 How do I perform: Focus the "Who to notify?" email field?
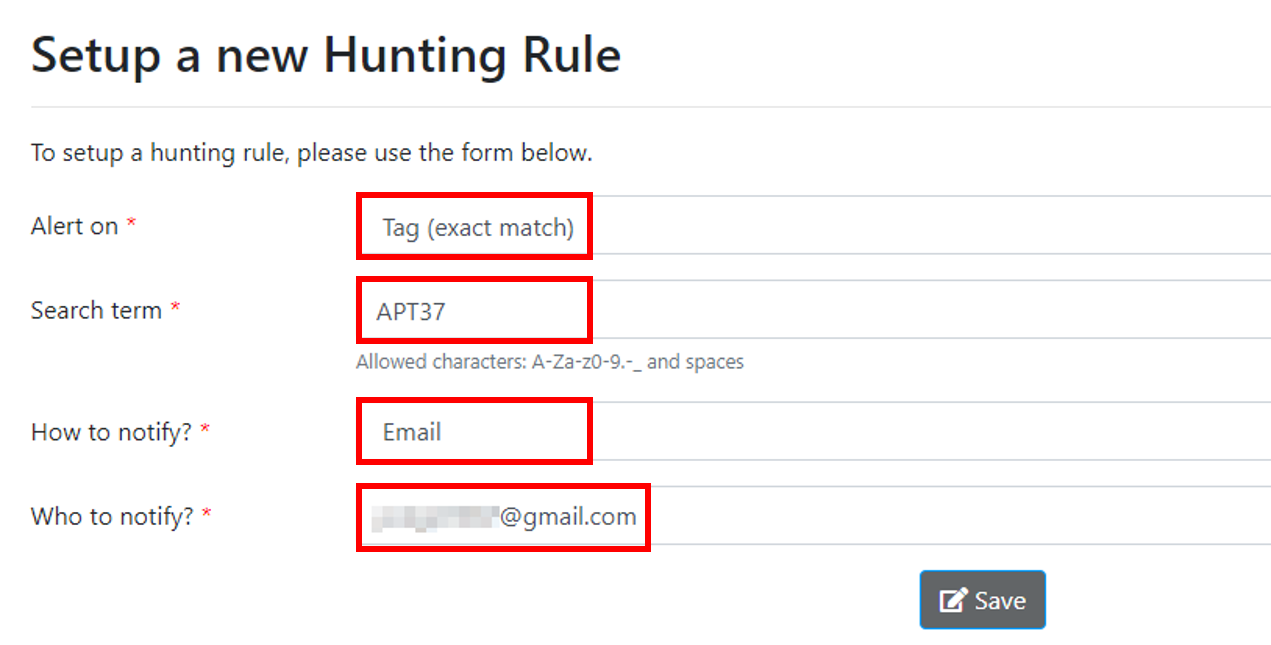503,516
